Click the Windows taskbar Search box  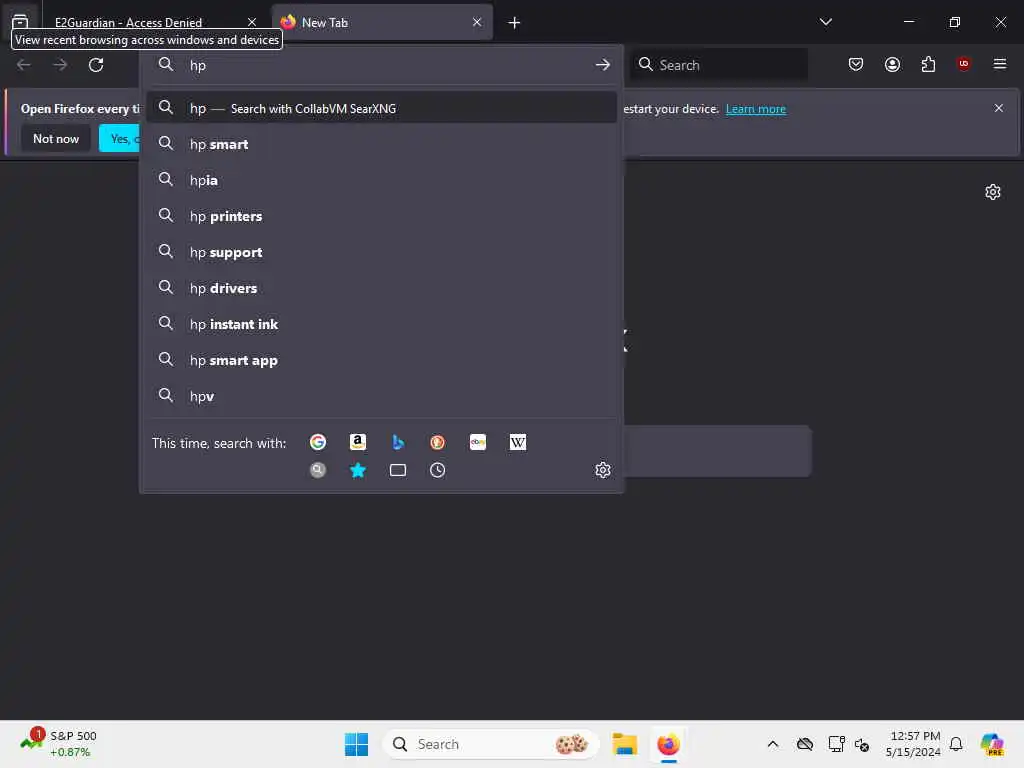point(490,744)
